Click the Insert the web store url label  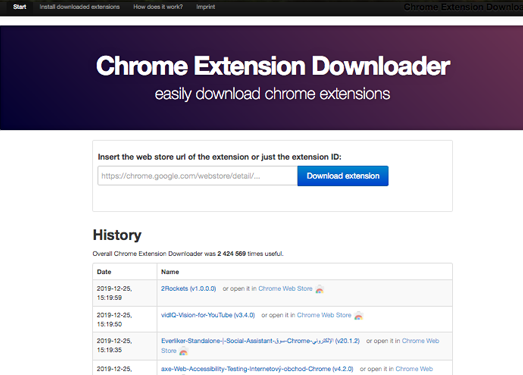pyautogui.click(x=219, y=157)
